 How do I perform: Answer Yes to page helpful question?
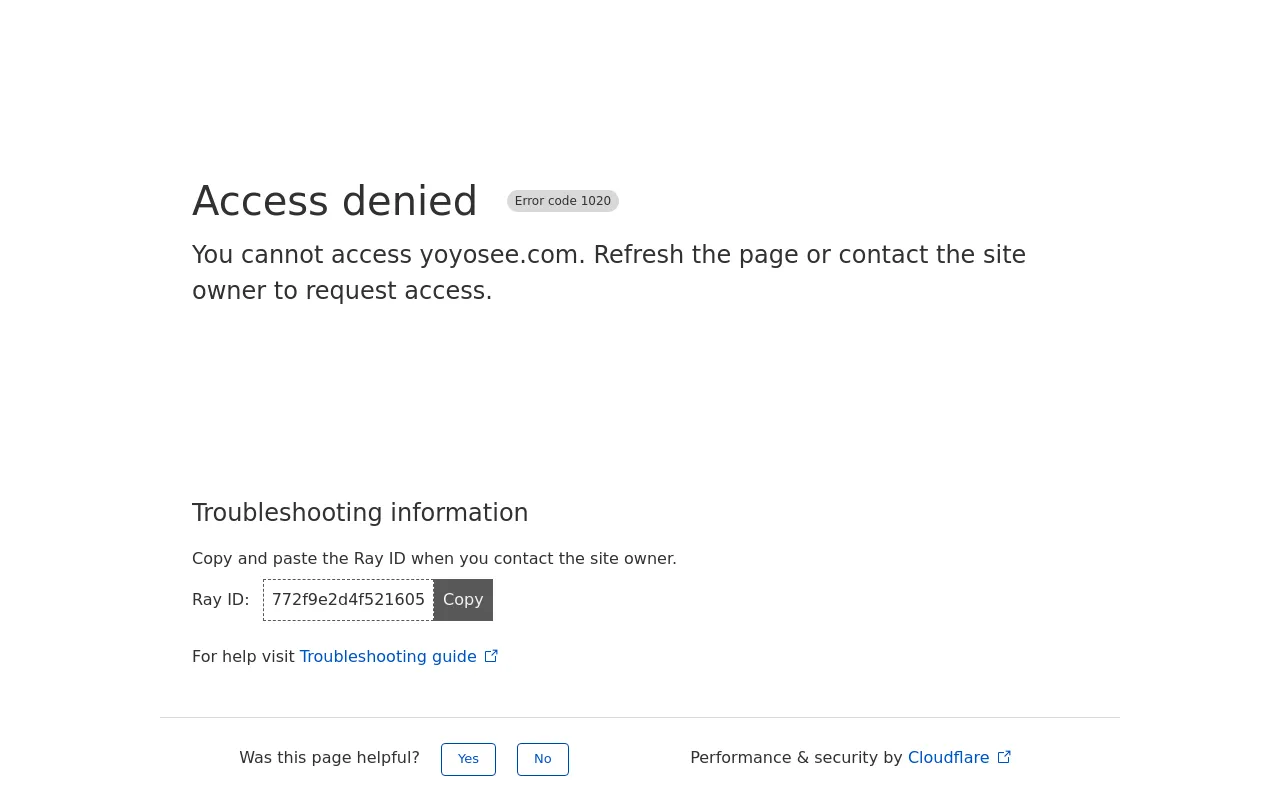tap(468, 759)
